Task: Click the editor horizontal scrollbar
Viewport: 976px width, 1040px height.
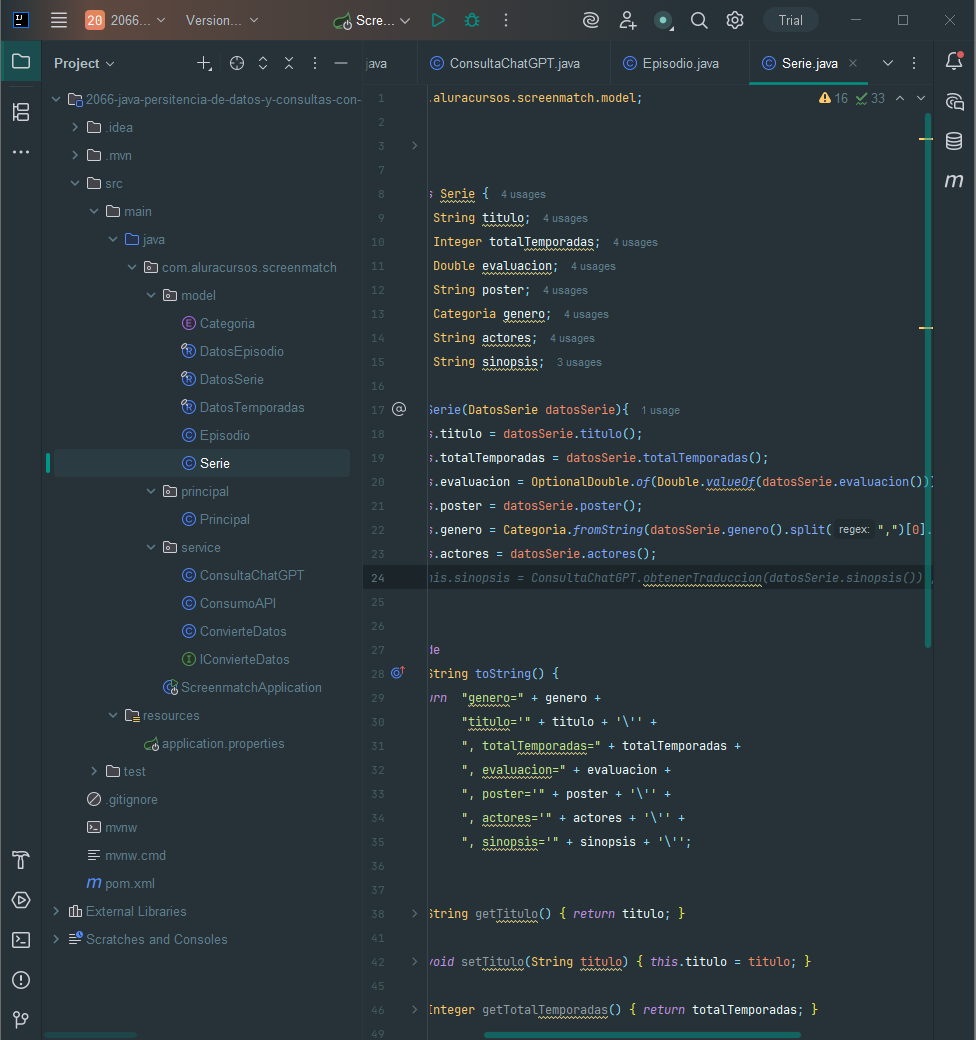Action: click(642, 1035)
